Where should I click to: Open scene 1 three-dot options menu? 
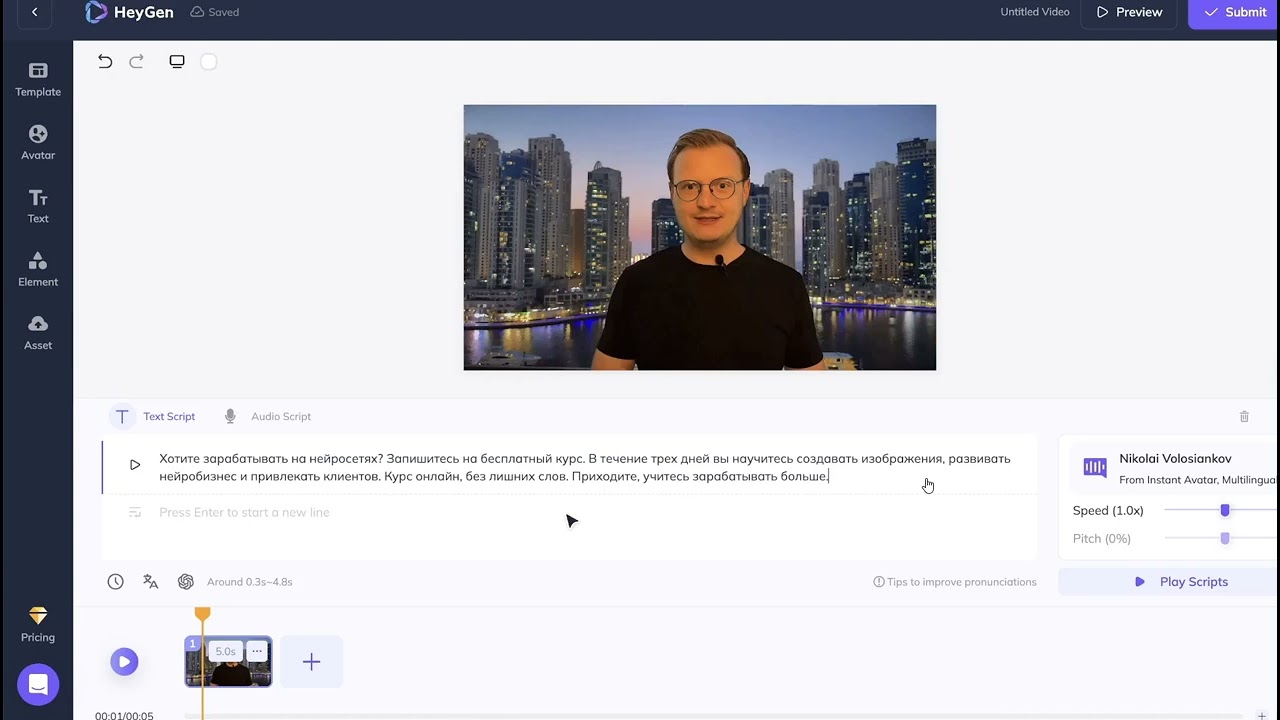tap(257, 651)
